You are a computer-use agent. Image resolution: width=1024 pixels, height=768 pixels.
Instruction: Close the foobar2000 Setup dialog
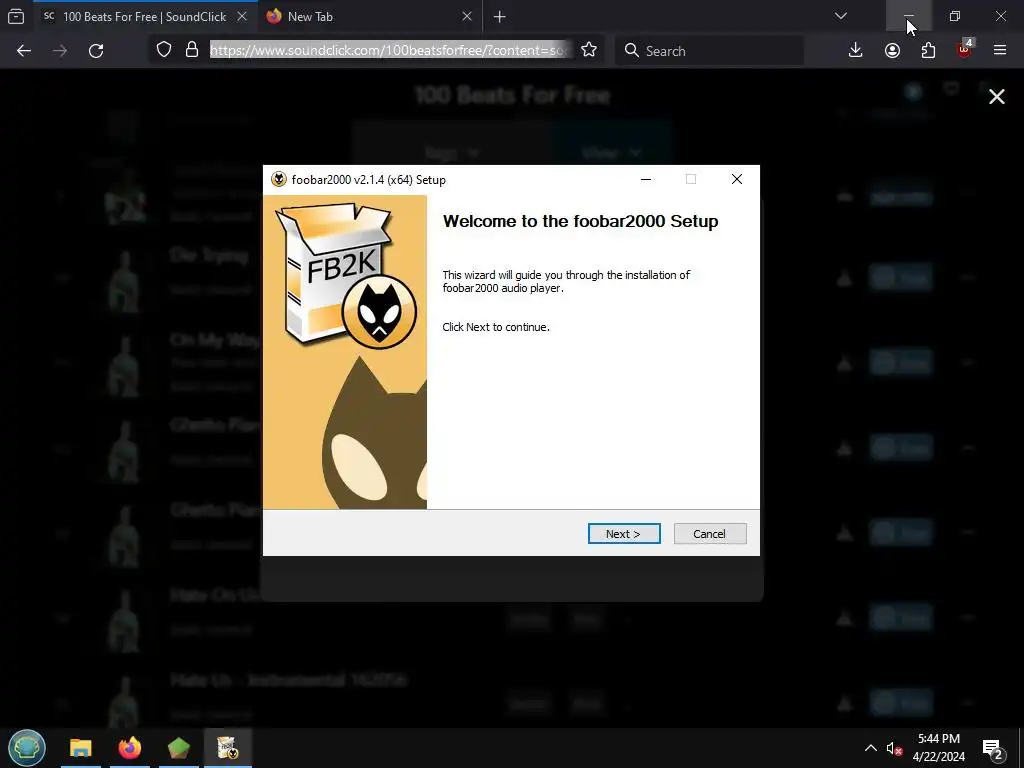[737, 179]
